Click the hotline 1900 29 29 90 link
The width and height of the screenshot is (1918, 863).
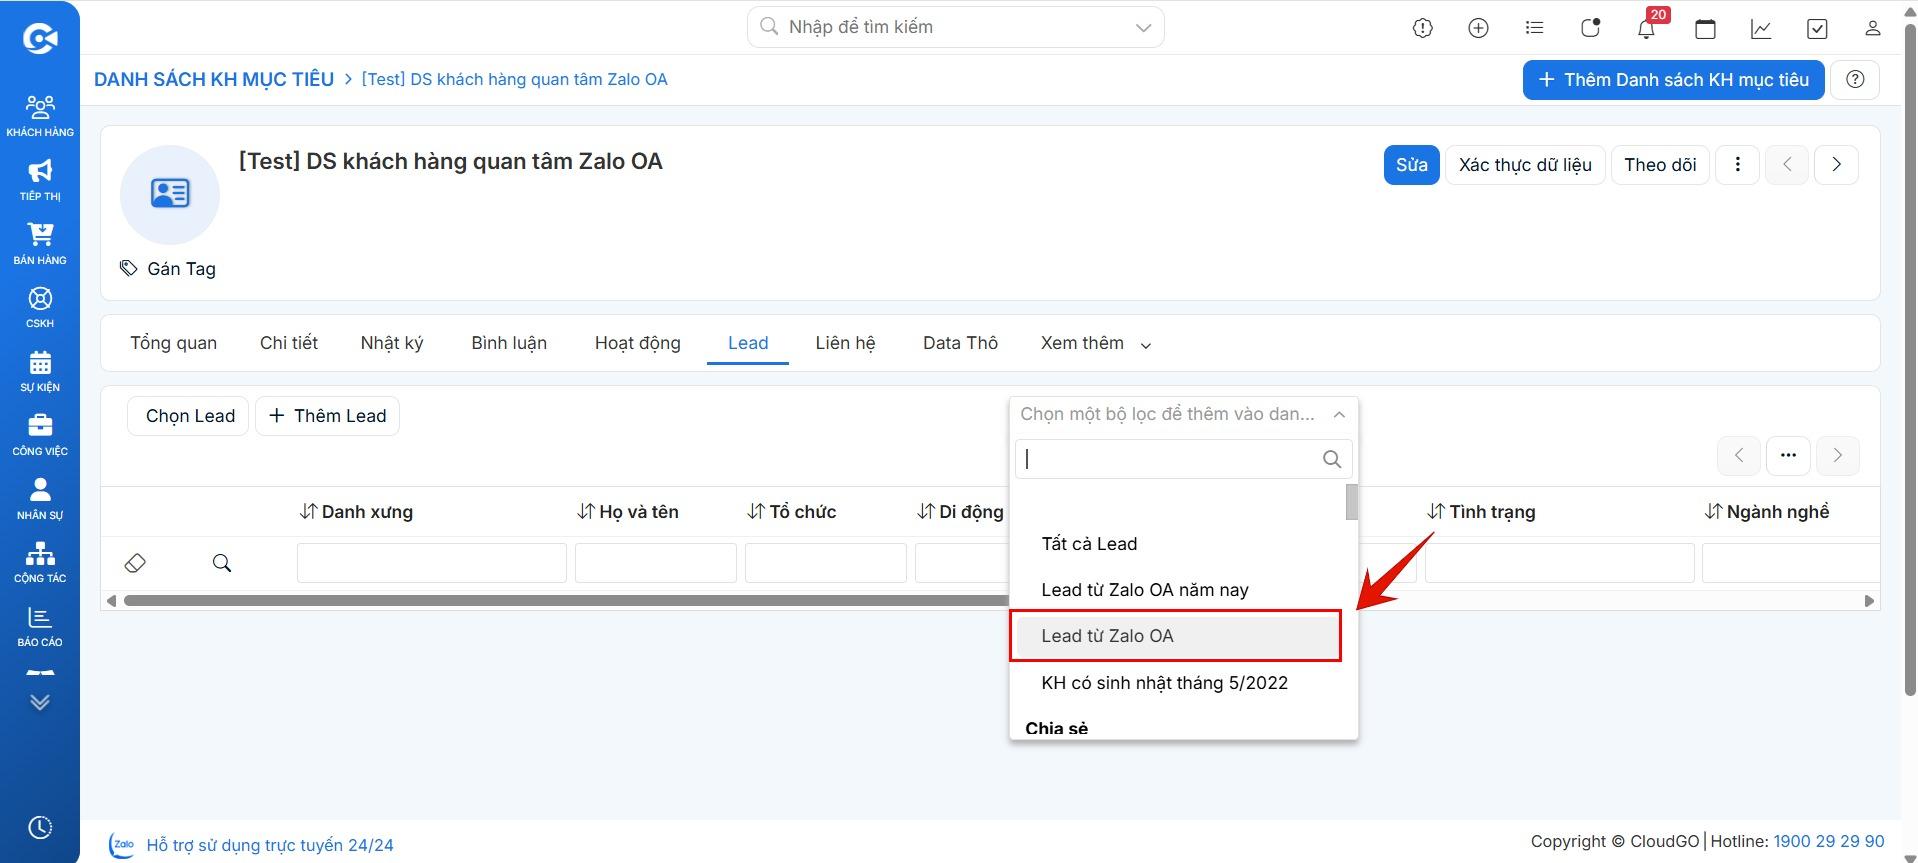click(1829, 841)
